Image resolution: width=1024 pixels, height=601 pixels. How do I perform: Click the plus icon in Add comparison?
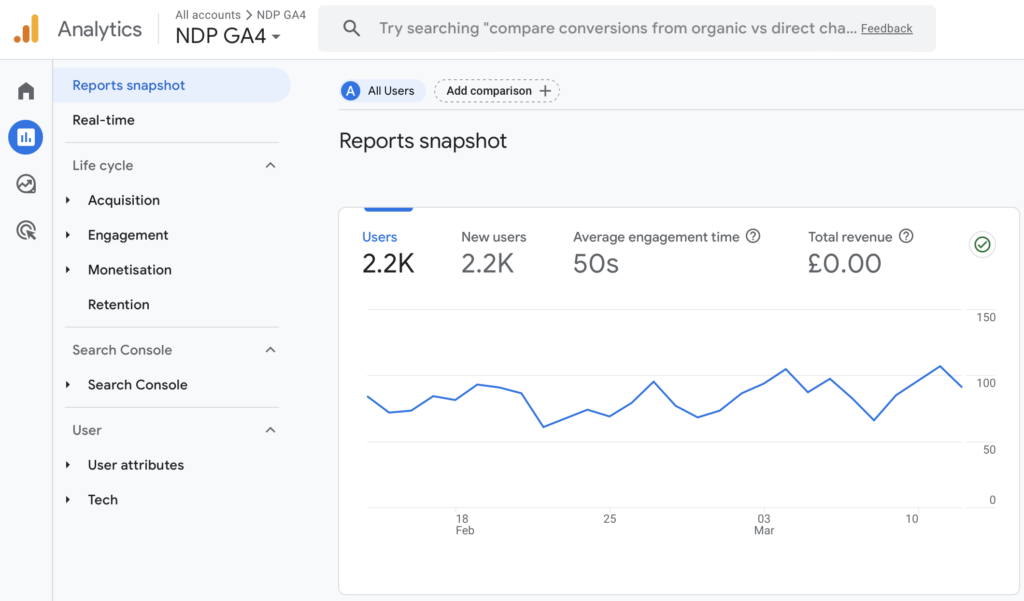pyautogui.click(x=545, y=91)
